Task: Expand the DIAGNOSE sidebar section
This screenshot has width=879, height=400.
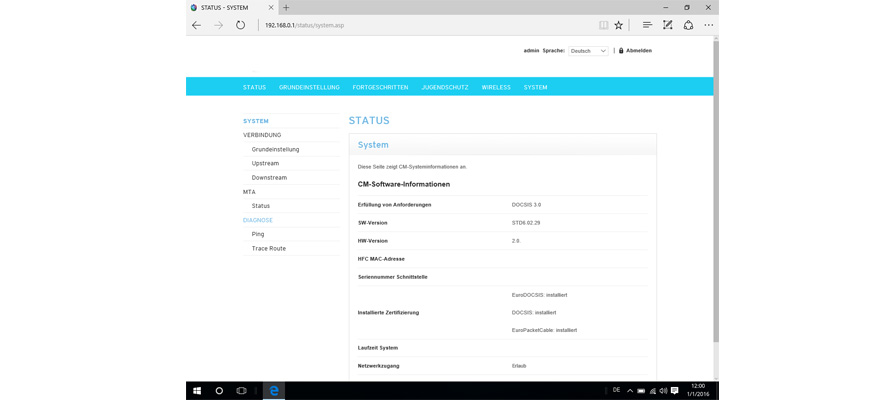Action: 258,220
